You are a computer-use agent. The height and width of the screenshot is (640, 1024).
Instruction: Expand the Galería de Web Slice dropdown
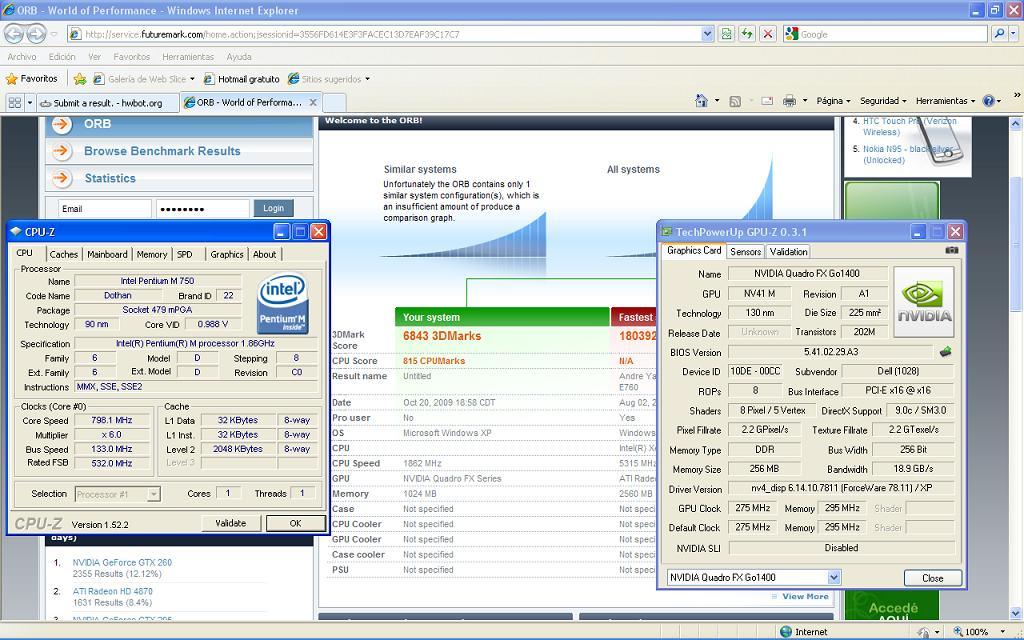pos(192,79)
